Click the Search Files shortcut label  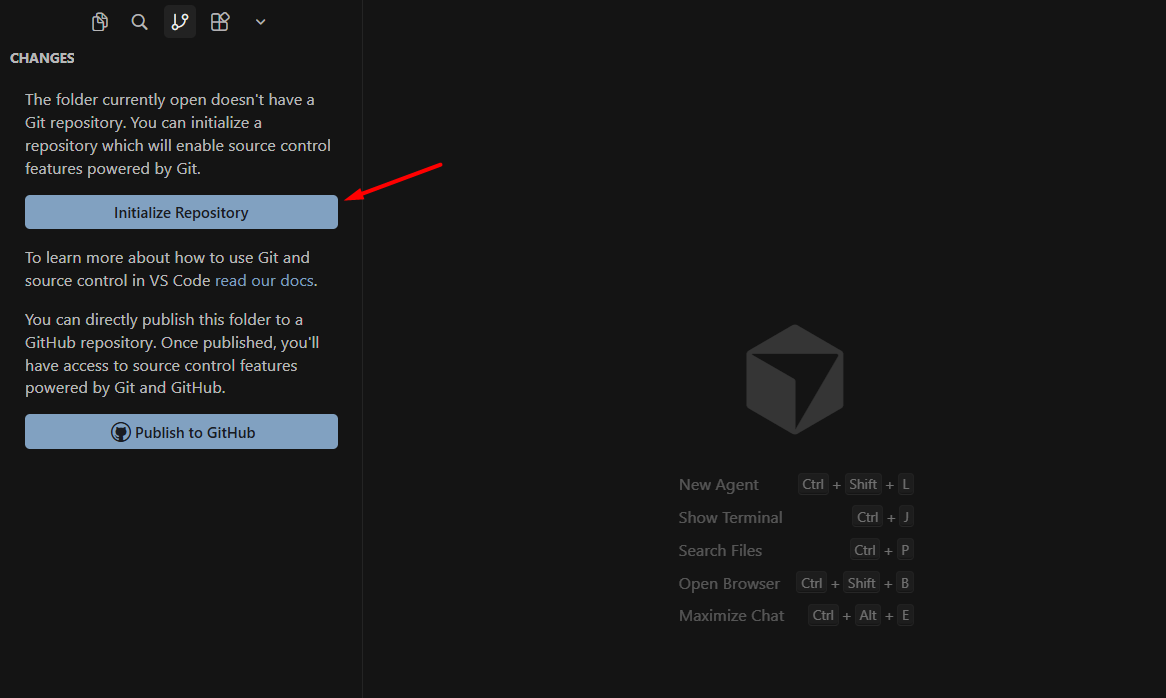[720, 551]
